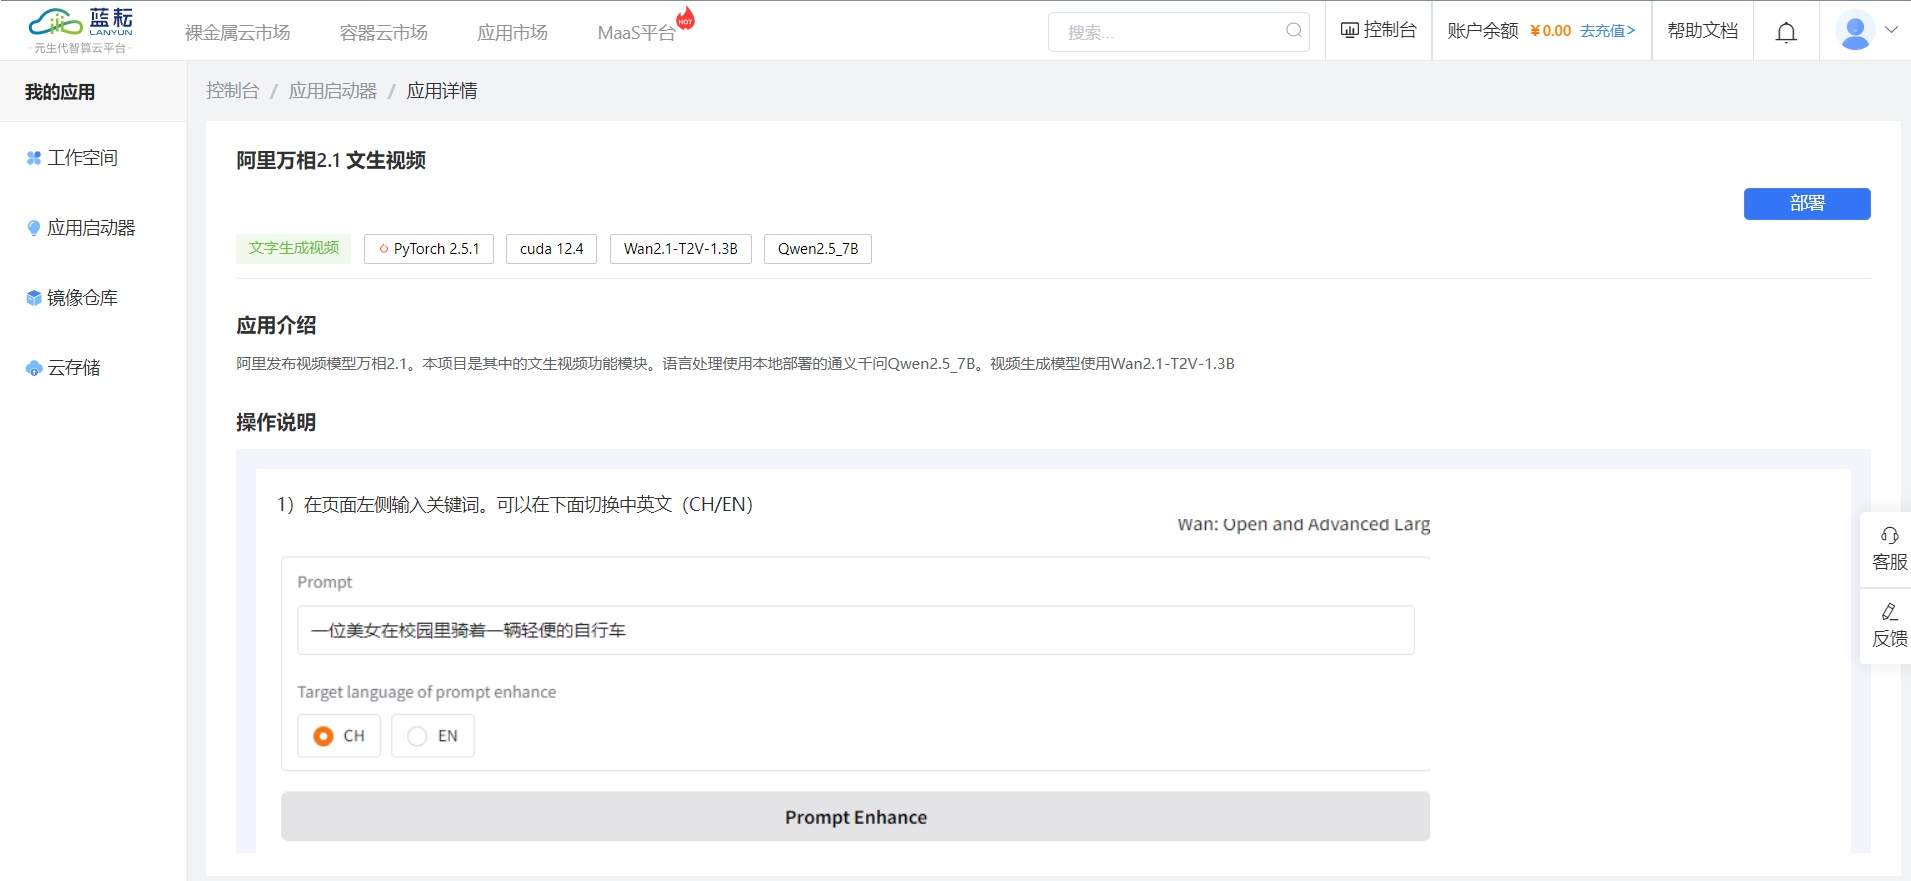Click the 文字生成视频 green tag

[294, 248]
